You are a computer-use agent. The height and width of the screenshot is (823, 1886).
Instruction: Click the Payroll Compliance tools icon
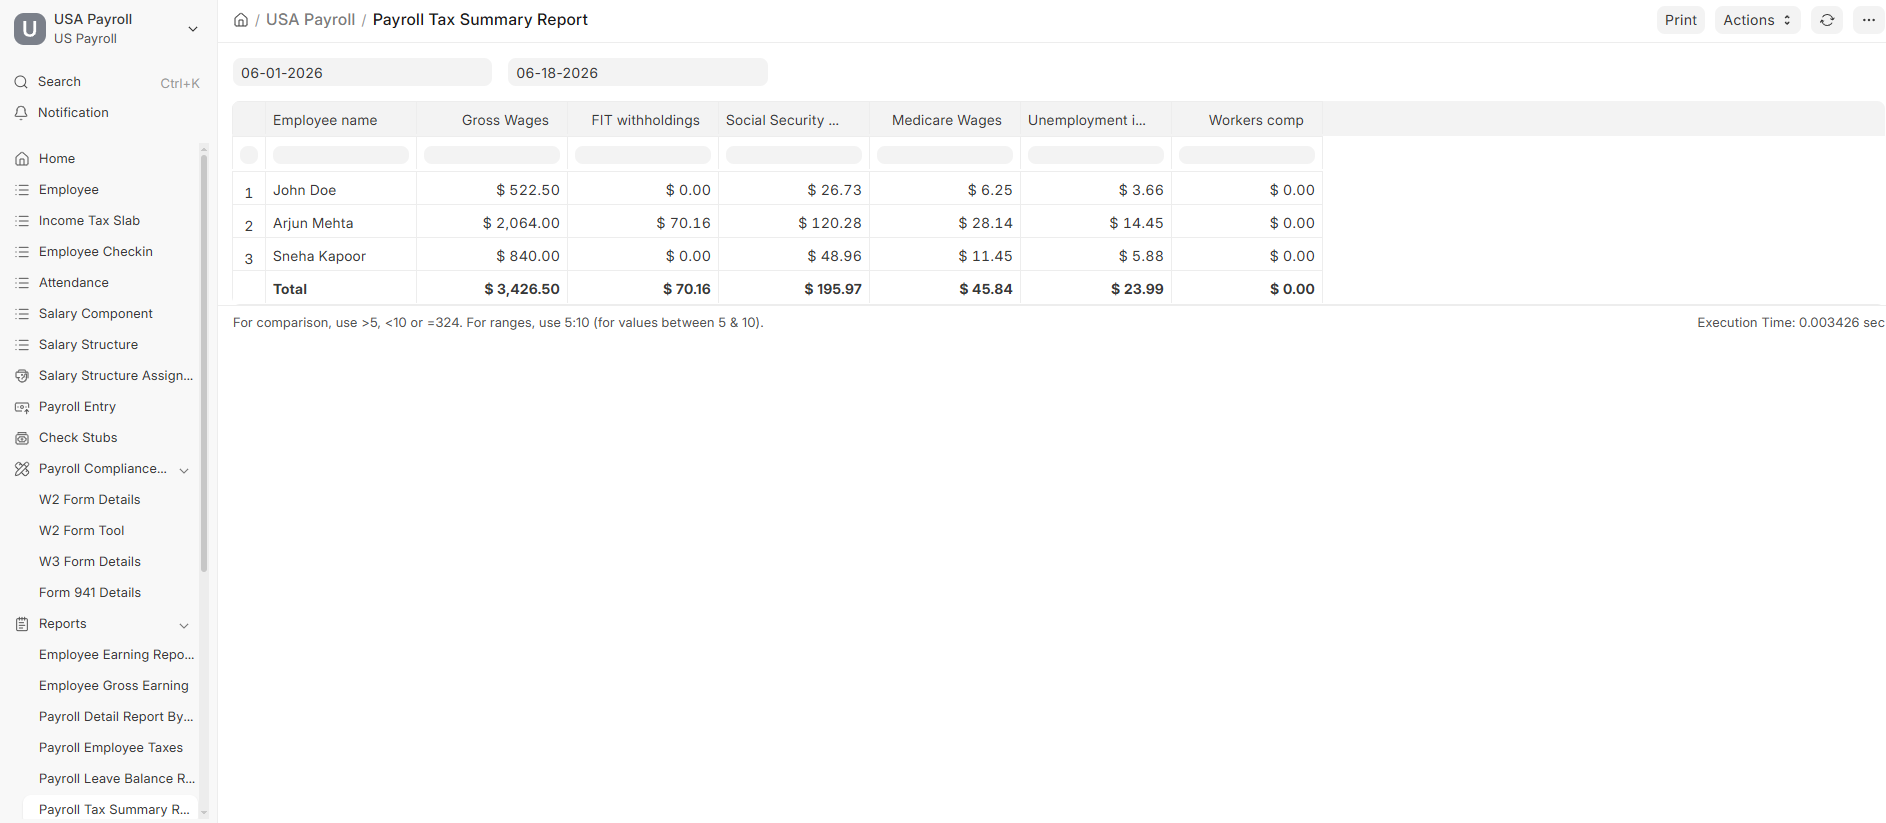pyautogui.click(x=22, y=469)
